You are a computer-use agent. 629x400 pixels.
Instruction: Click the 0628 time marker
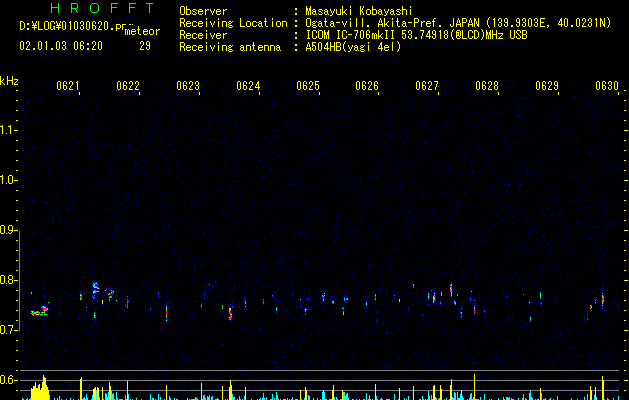pyautogui.click(x=487, y=86)
